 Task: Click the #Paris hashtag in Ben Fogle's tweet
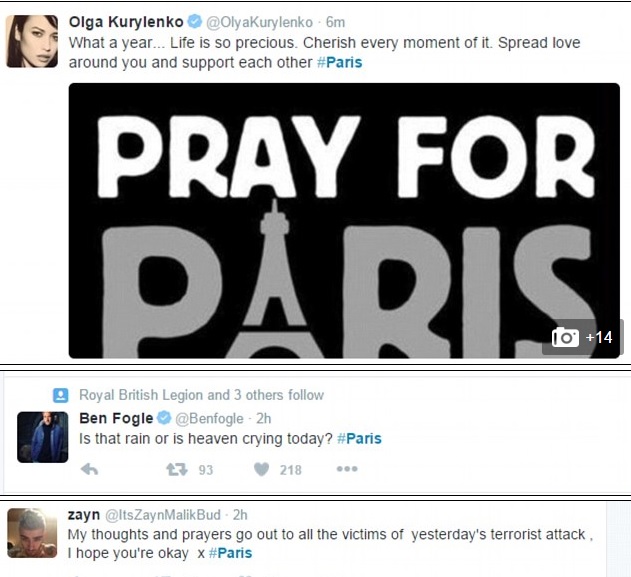[359, 438]
